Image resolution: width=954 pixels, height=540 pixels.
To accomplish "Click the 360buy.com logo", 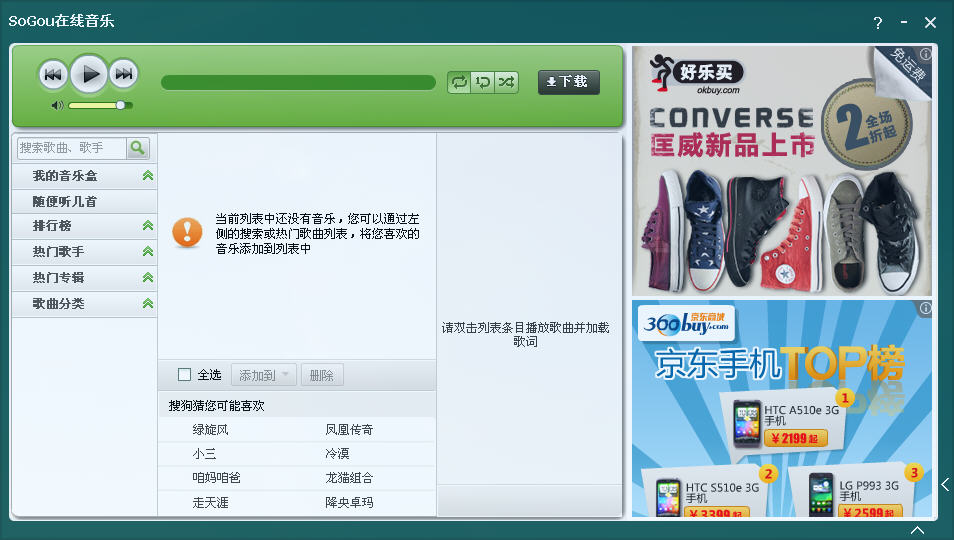I will point(686,323).
